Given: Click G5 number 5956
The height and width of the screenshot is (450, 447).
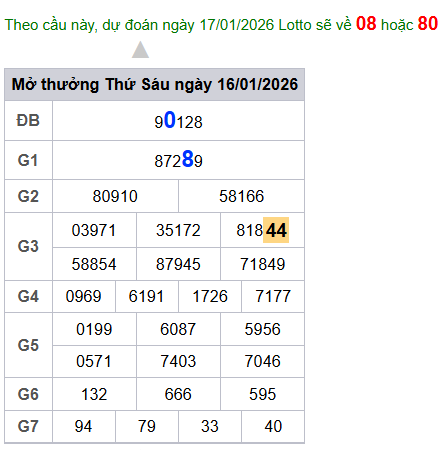Looking at the screenshot, I should pos(263,329).
